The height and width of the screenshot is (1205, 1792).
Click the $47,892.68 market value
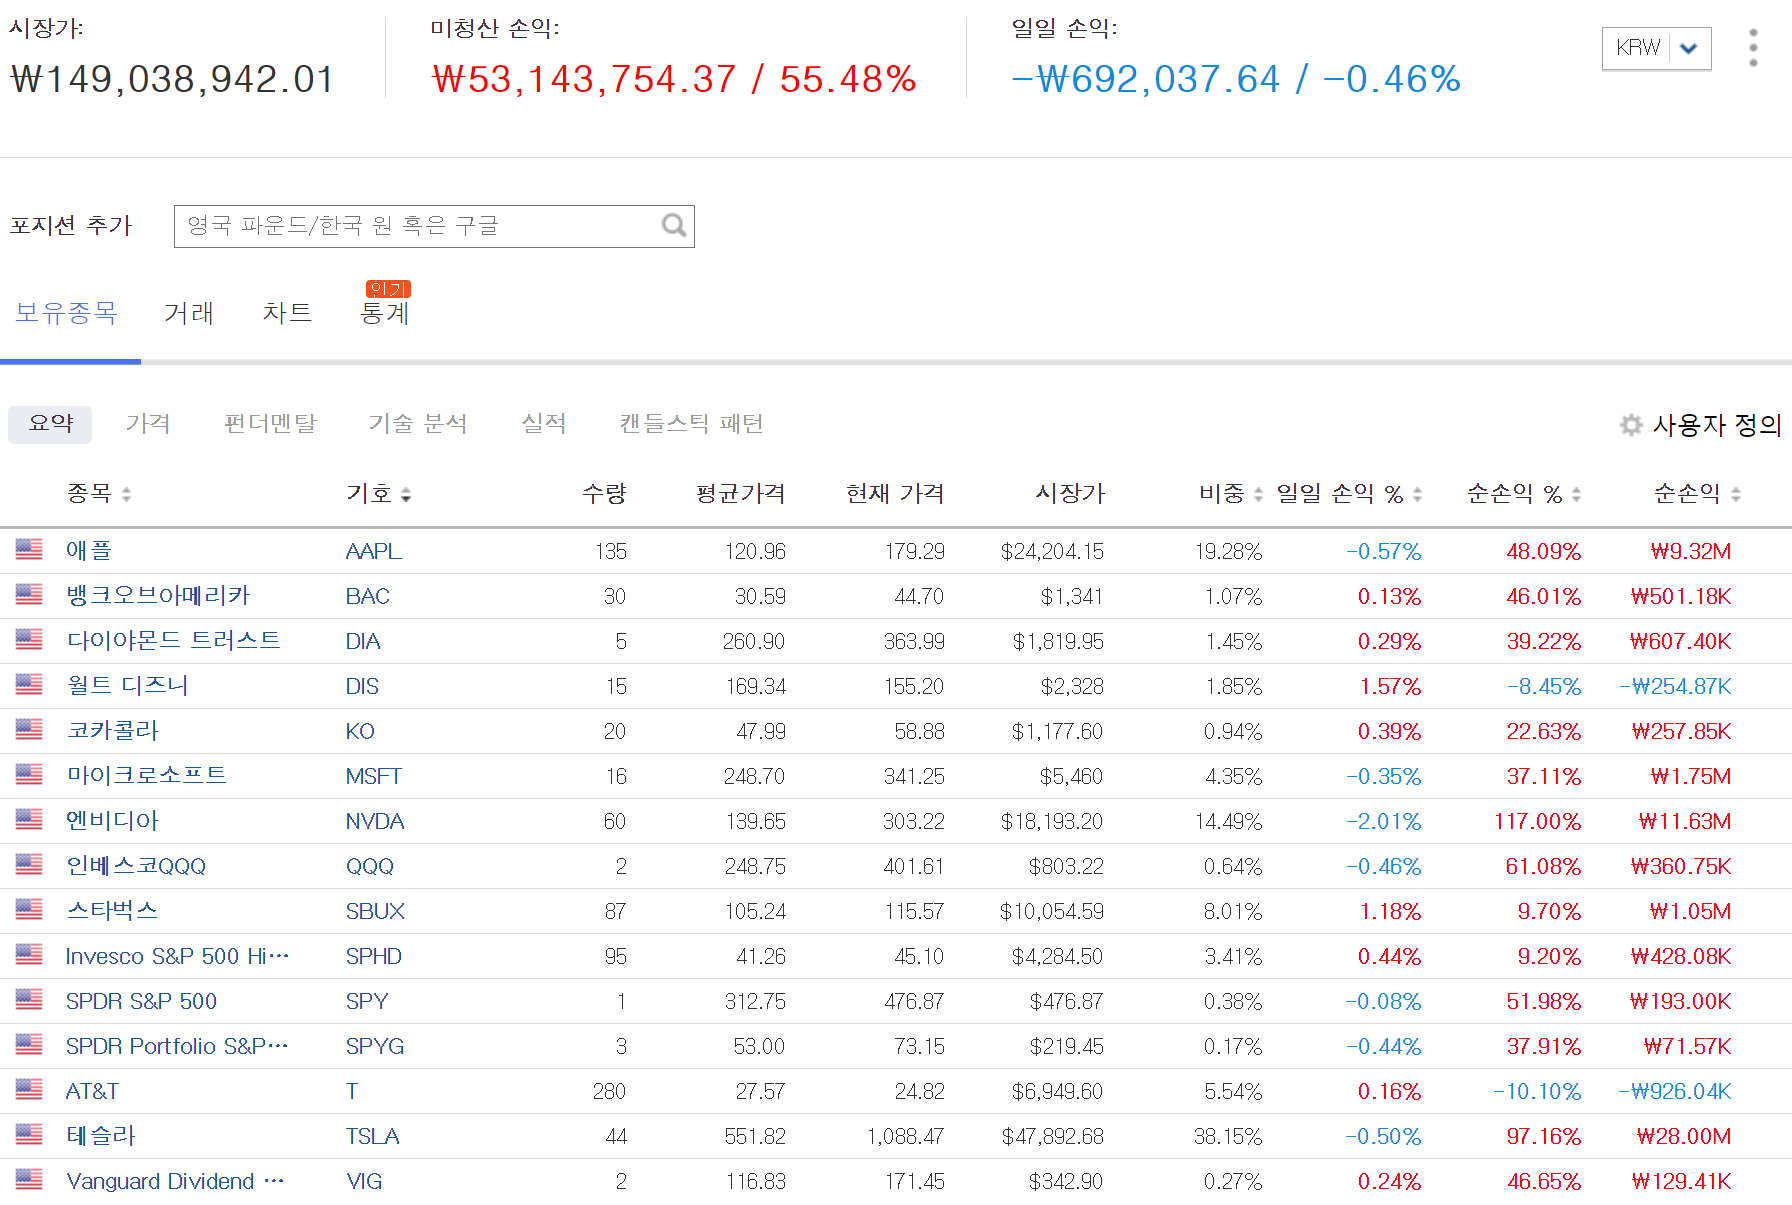pos(1052,1136)
